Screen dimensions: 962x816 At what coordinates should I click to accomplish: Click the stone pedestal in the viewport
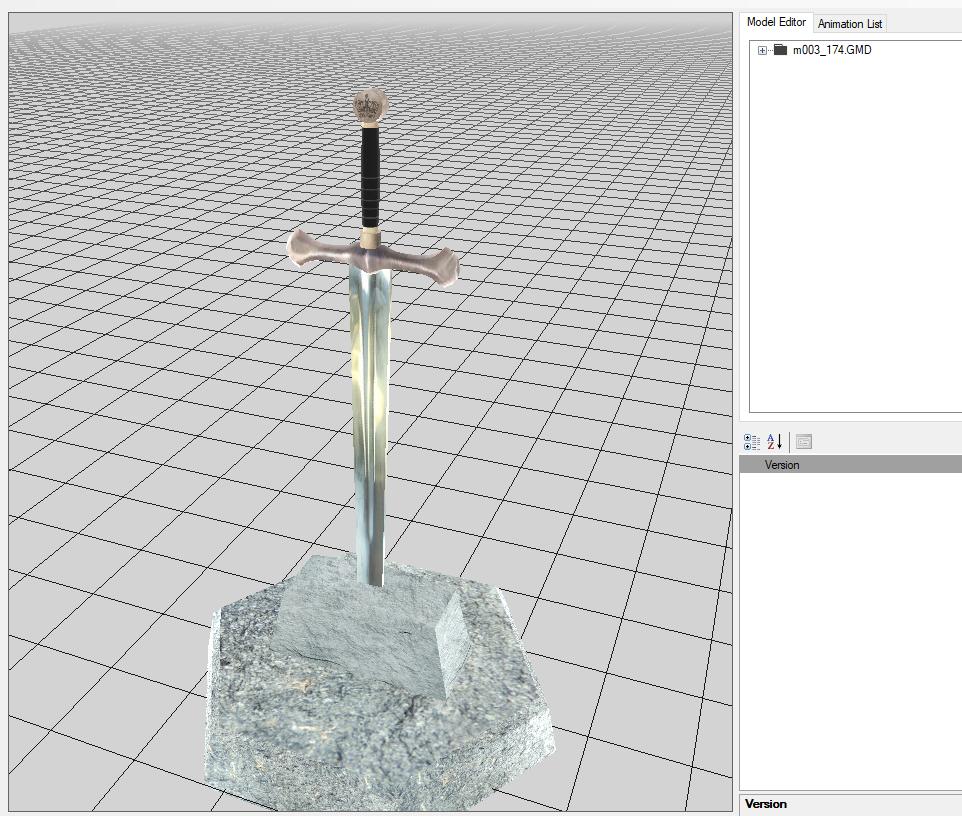click(379, 684)
